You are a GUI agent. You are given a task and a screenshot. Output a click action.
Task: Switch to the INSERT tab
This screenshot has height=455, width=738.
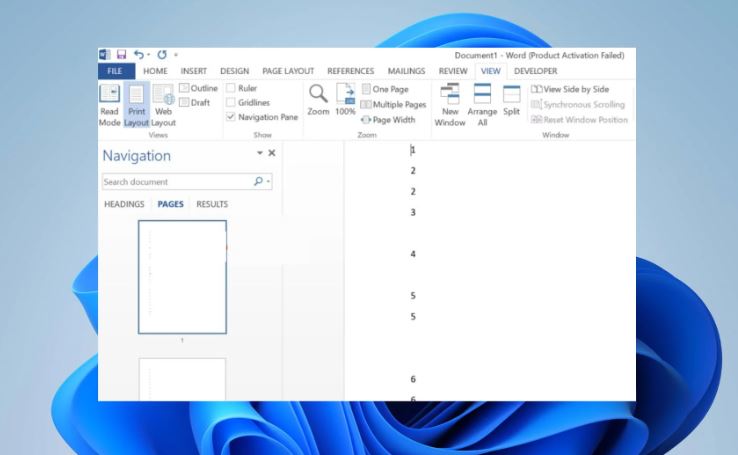193,71
